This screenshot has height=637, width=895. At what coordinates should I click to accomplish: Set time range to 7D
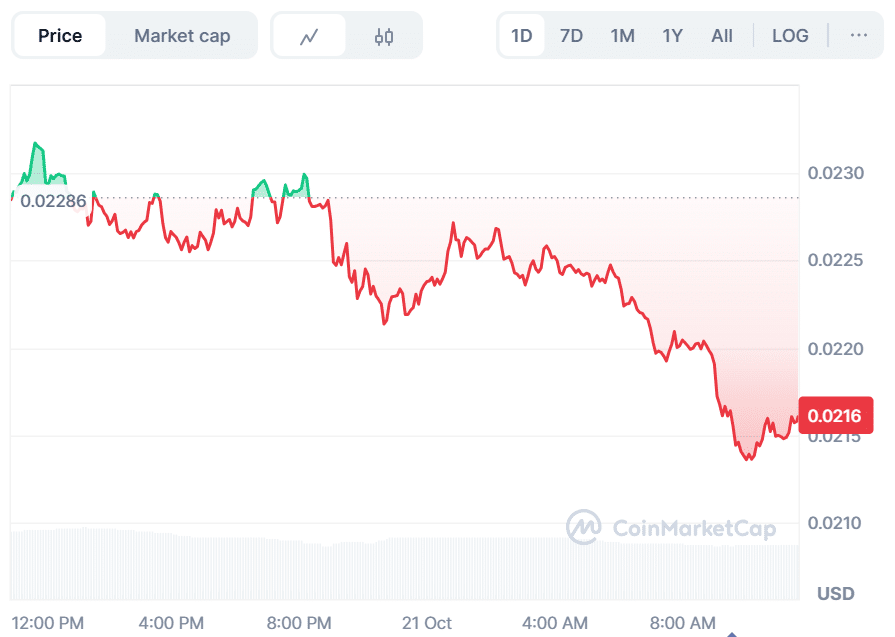[x=571, y=36]
